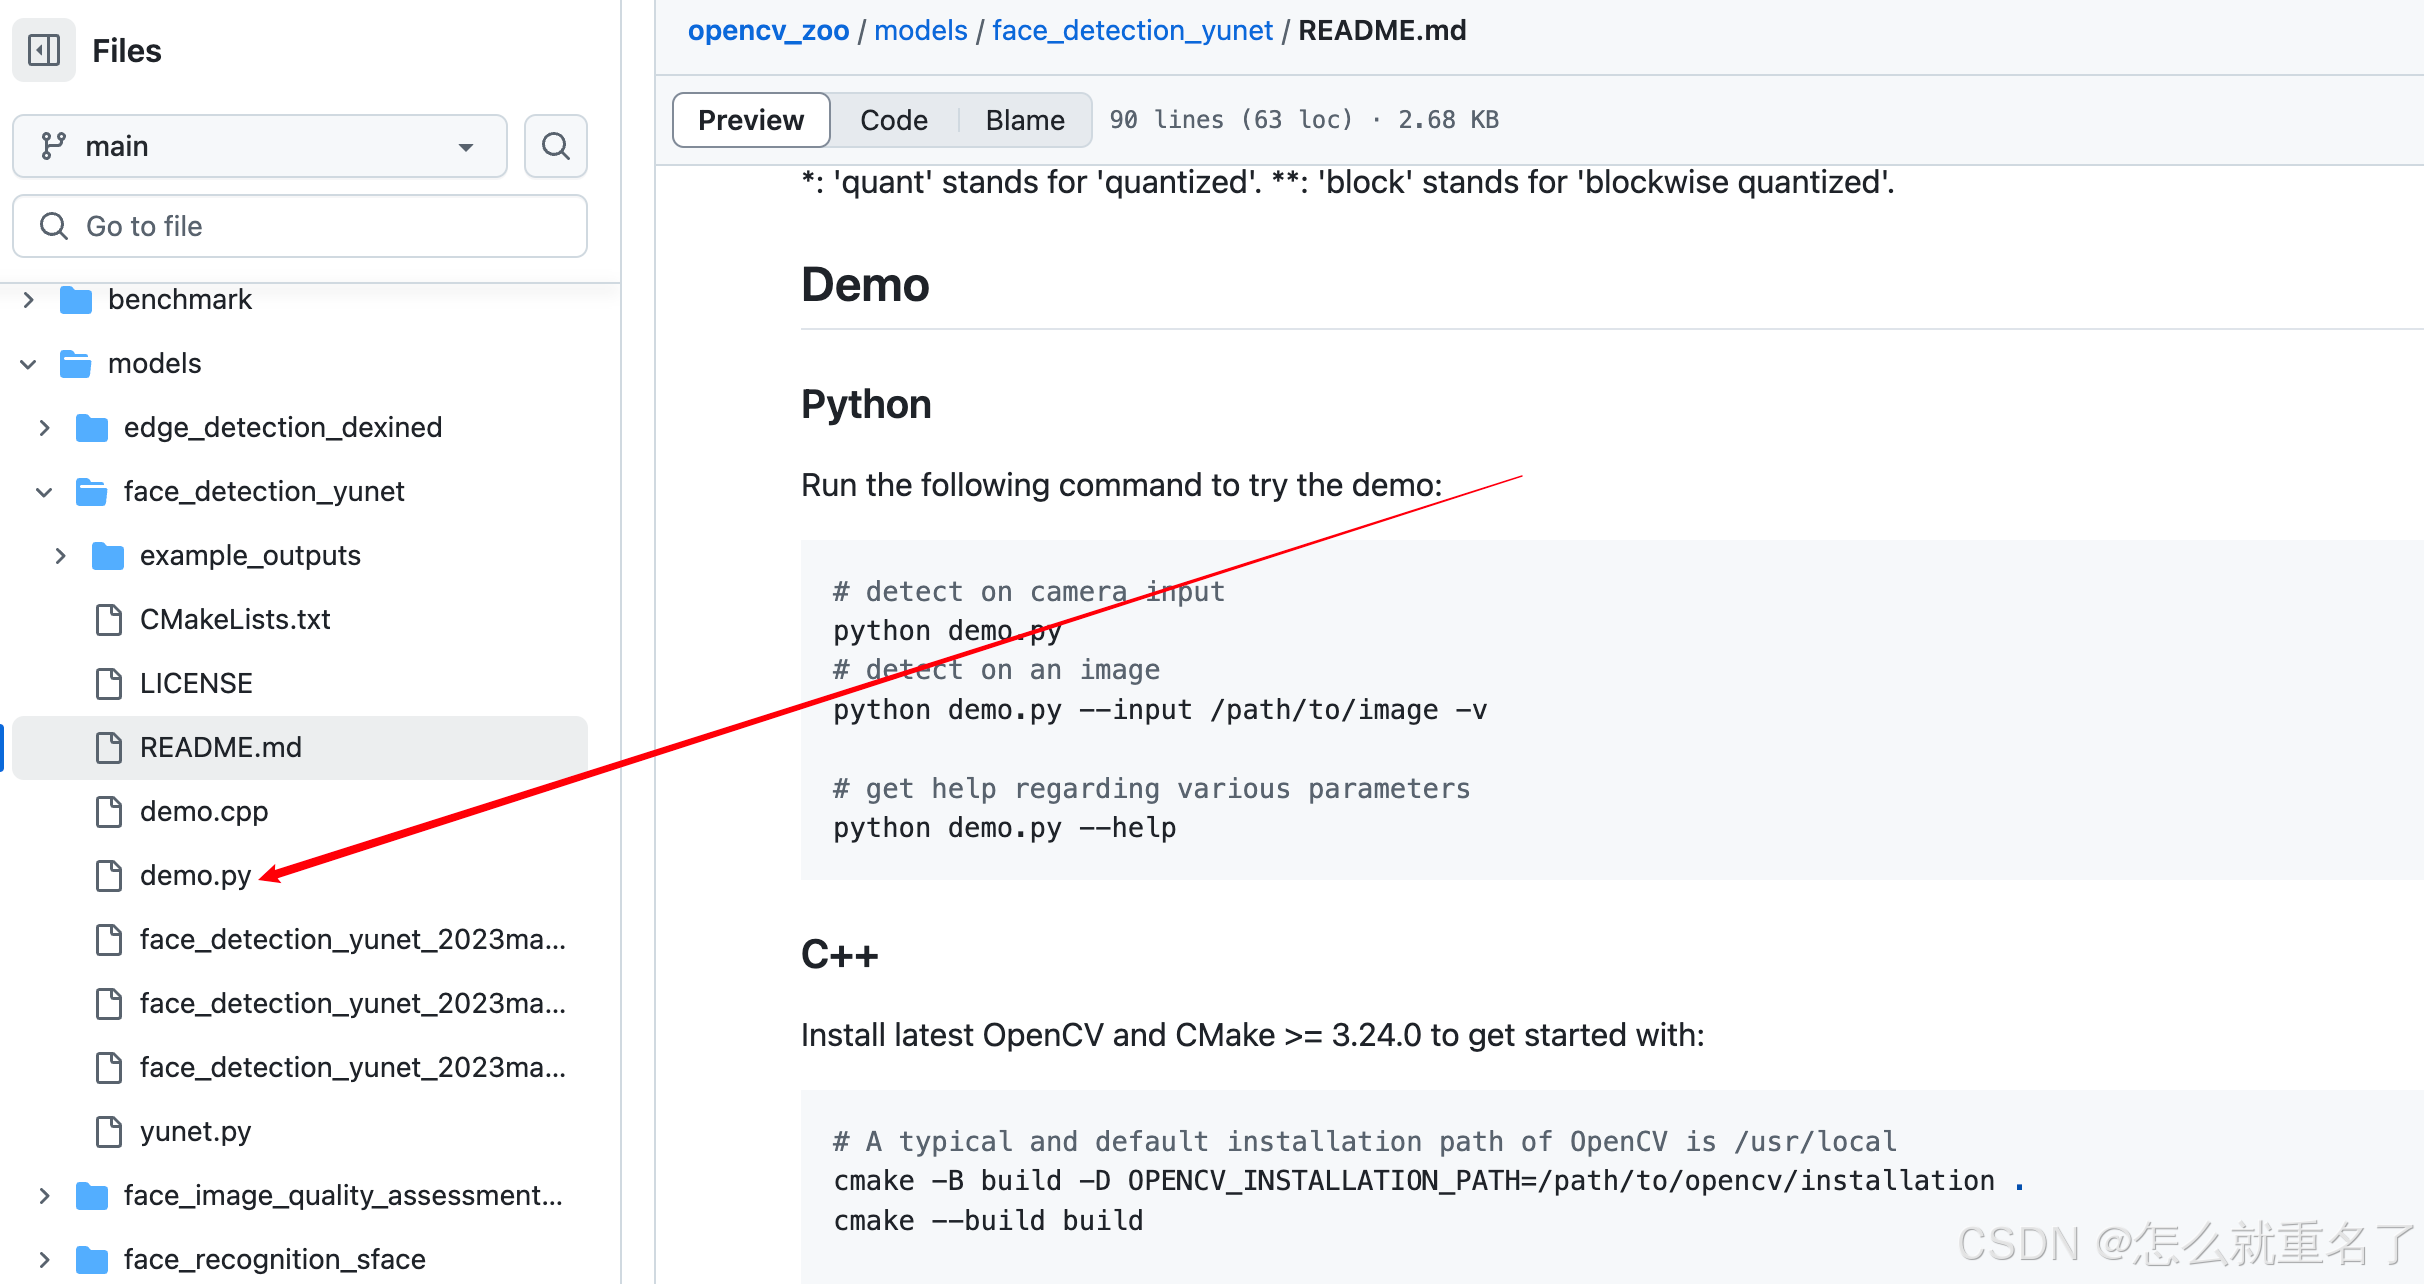Click the 'python demo.py --help' code line
Image resolution: width=2424 pixels, height=1284 pixels.
coord(1005,828)
